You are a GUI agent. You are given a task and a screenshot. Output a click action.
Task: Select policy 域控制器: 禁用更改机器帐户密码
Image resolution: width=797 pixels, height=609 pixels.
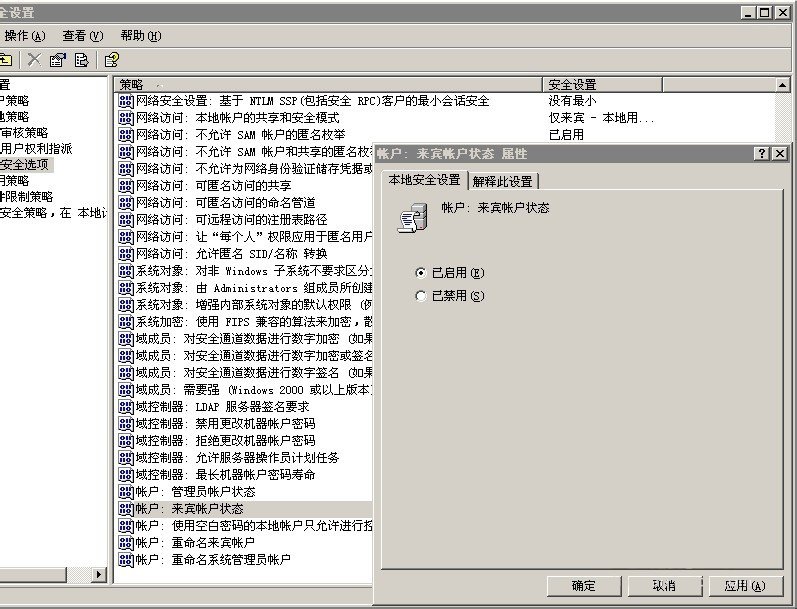pyautogui.click(x=225, y=423)
